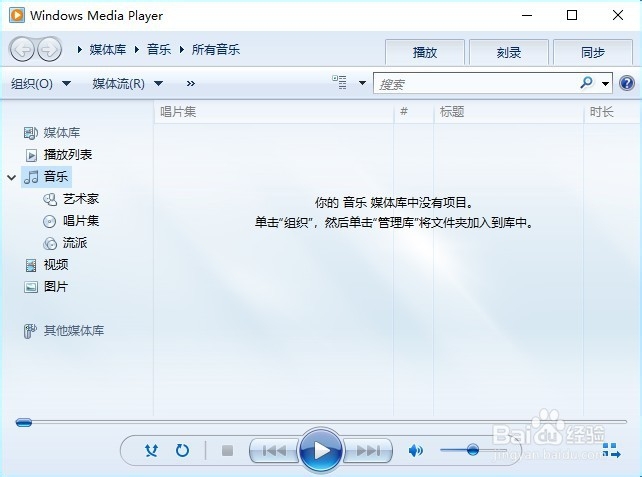Select 视频 in the navigation pane
The width and height of the screenshot is (642, 477).
coord(56,265)
